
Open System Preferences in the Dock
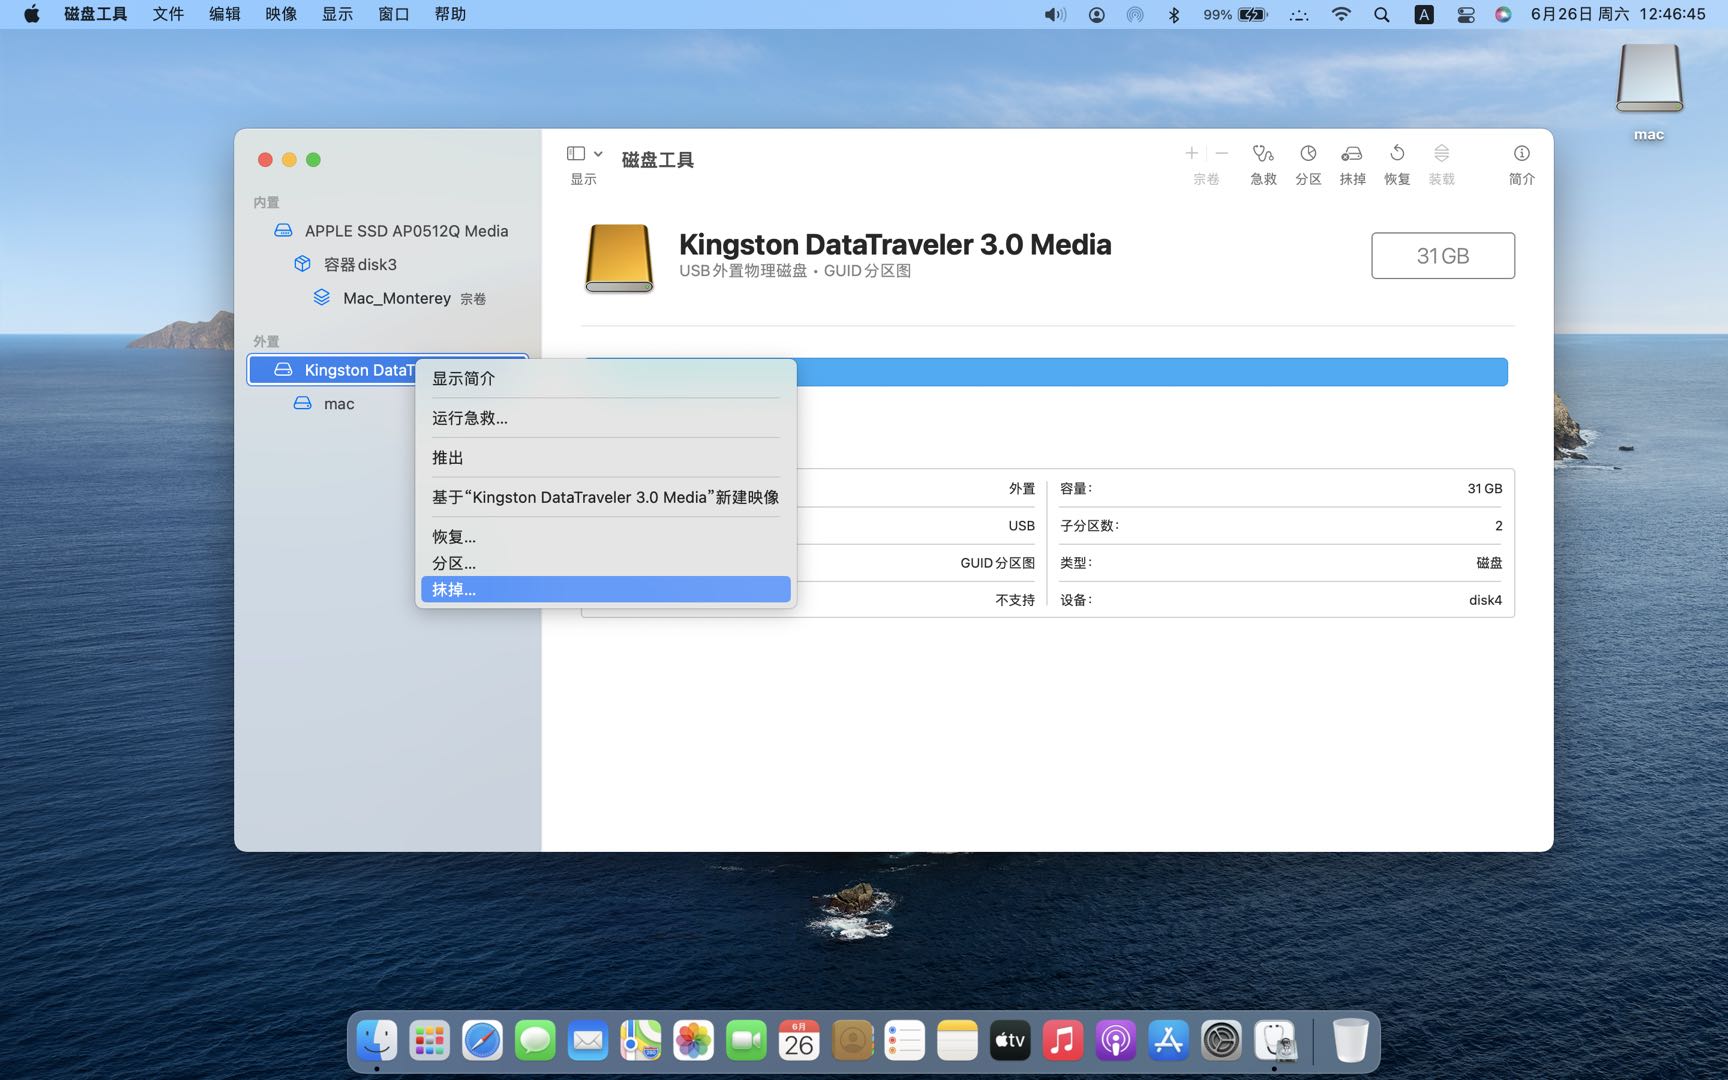coord(1221,1041)
